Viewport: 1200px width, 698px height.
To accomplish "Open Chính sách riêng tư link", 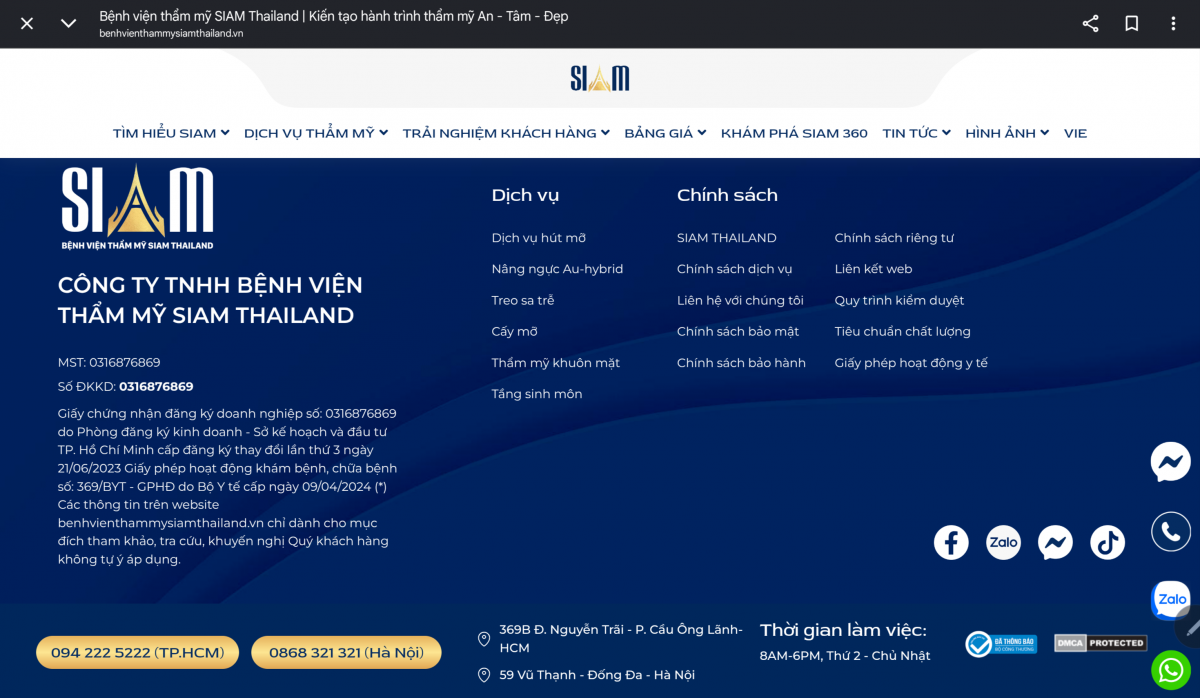I will [x=894, y=238].
